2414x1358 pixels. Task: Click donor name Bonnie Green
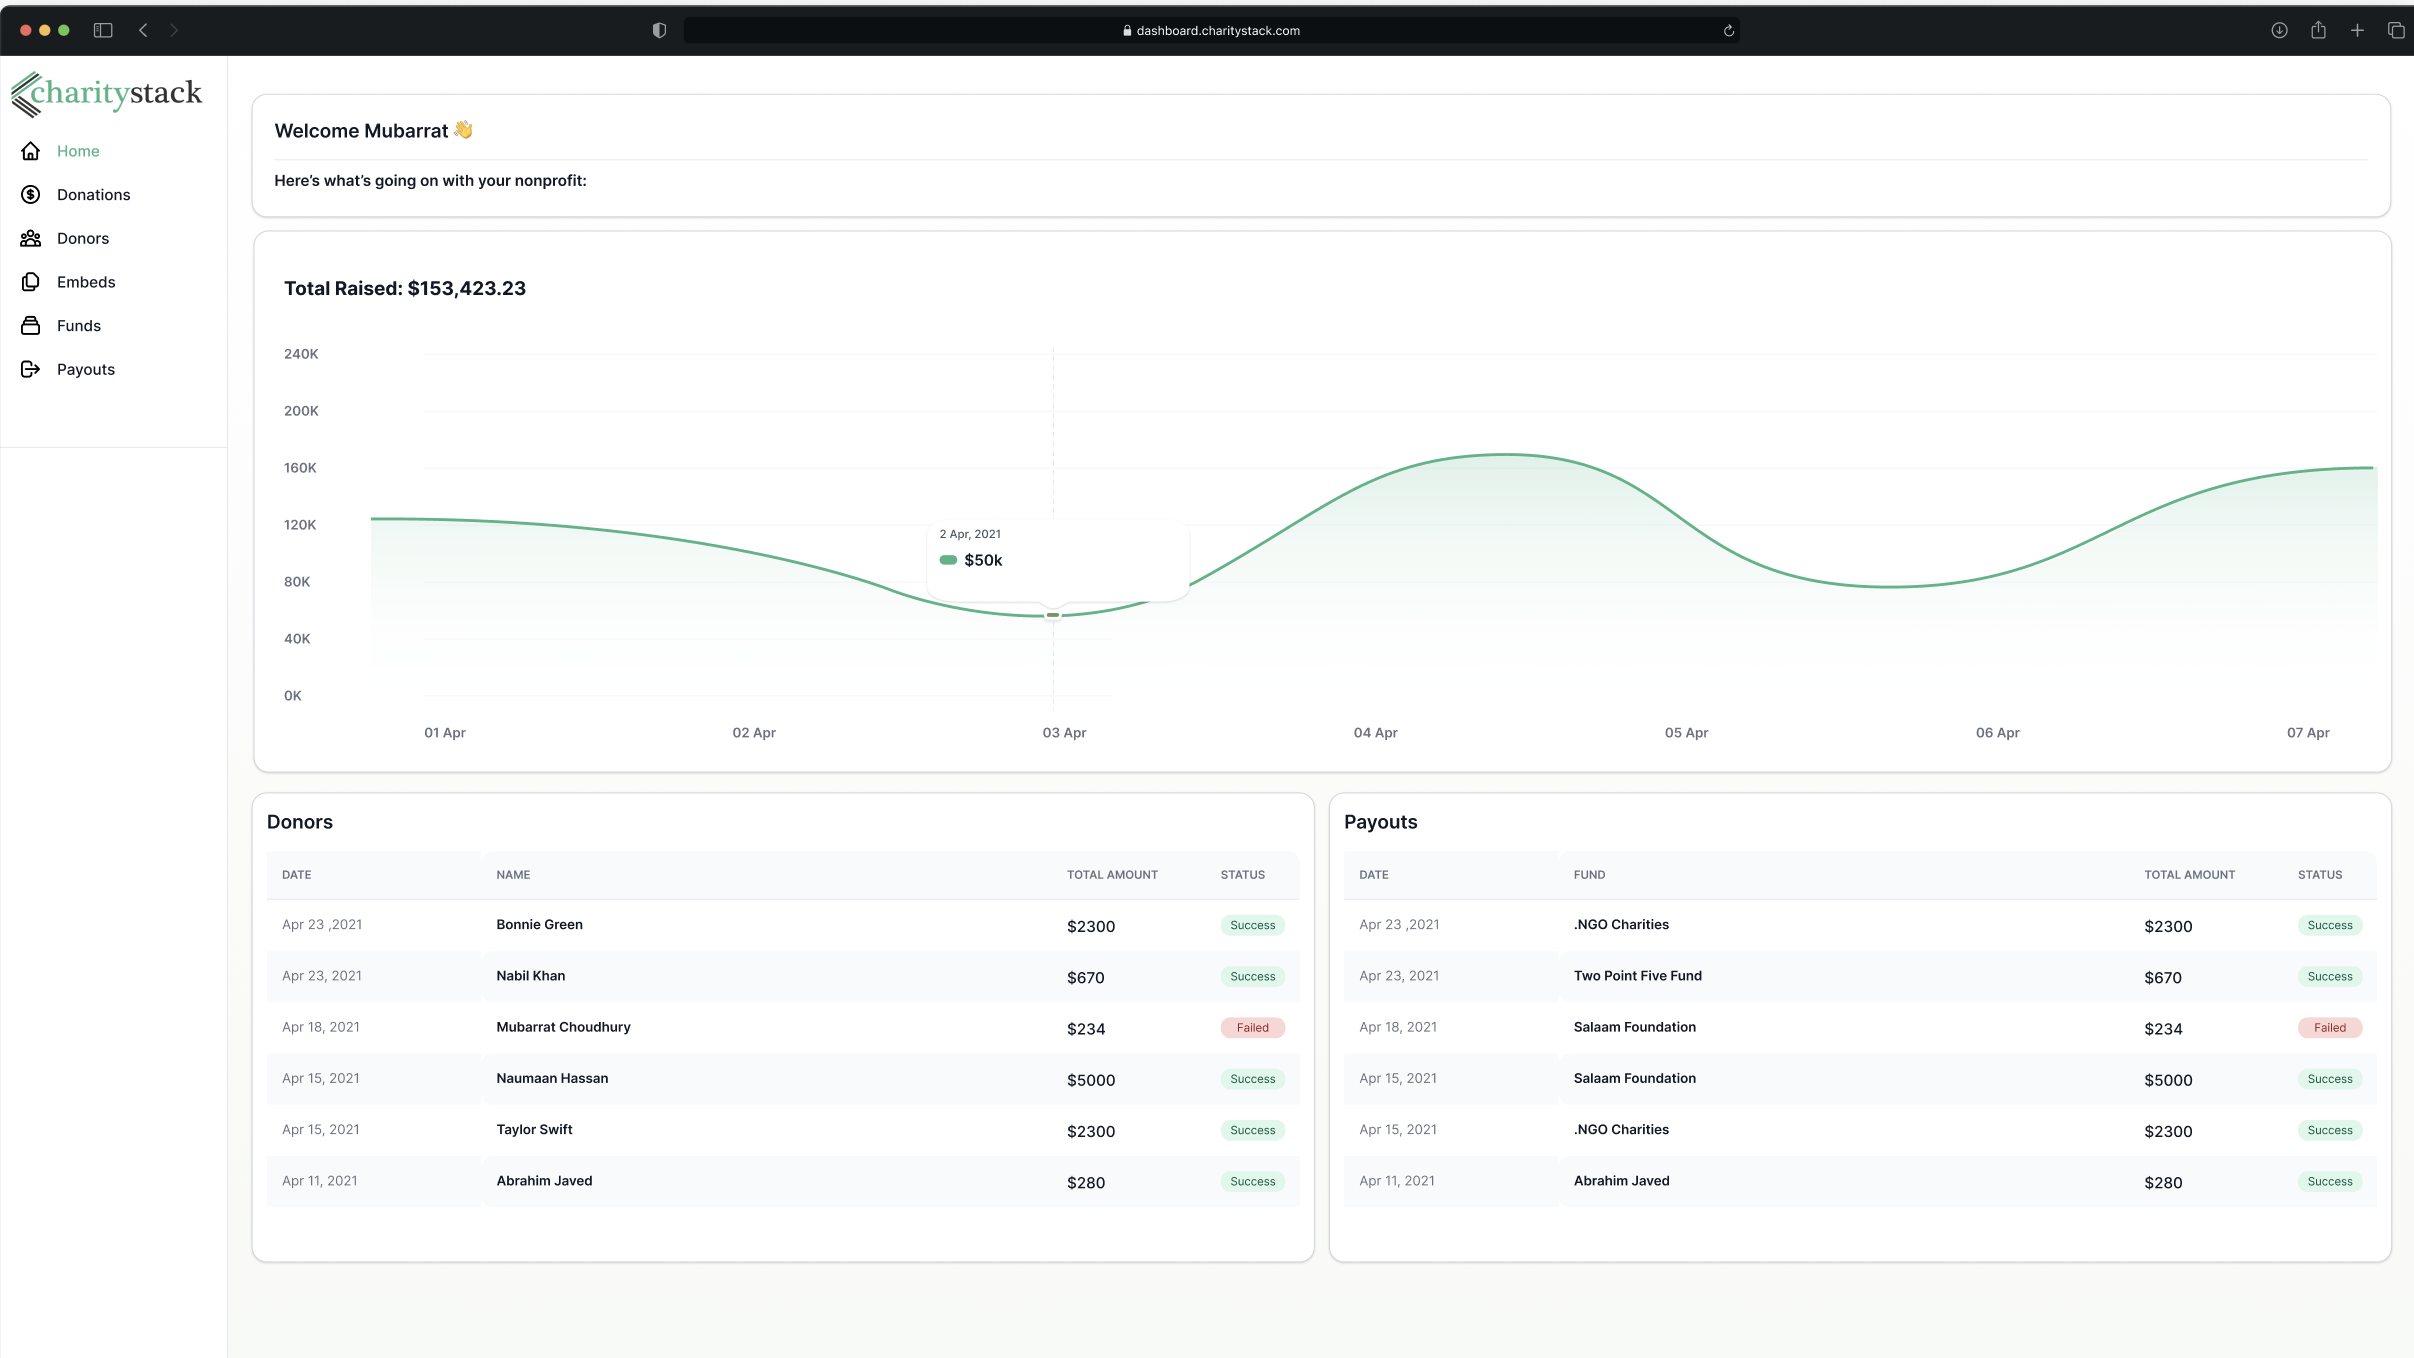click(x=539, y=925)
